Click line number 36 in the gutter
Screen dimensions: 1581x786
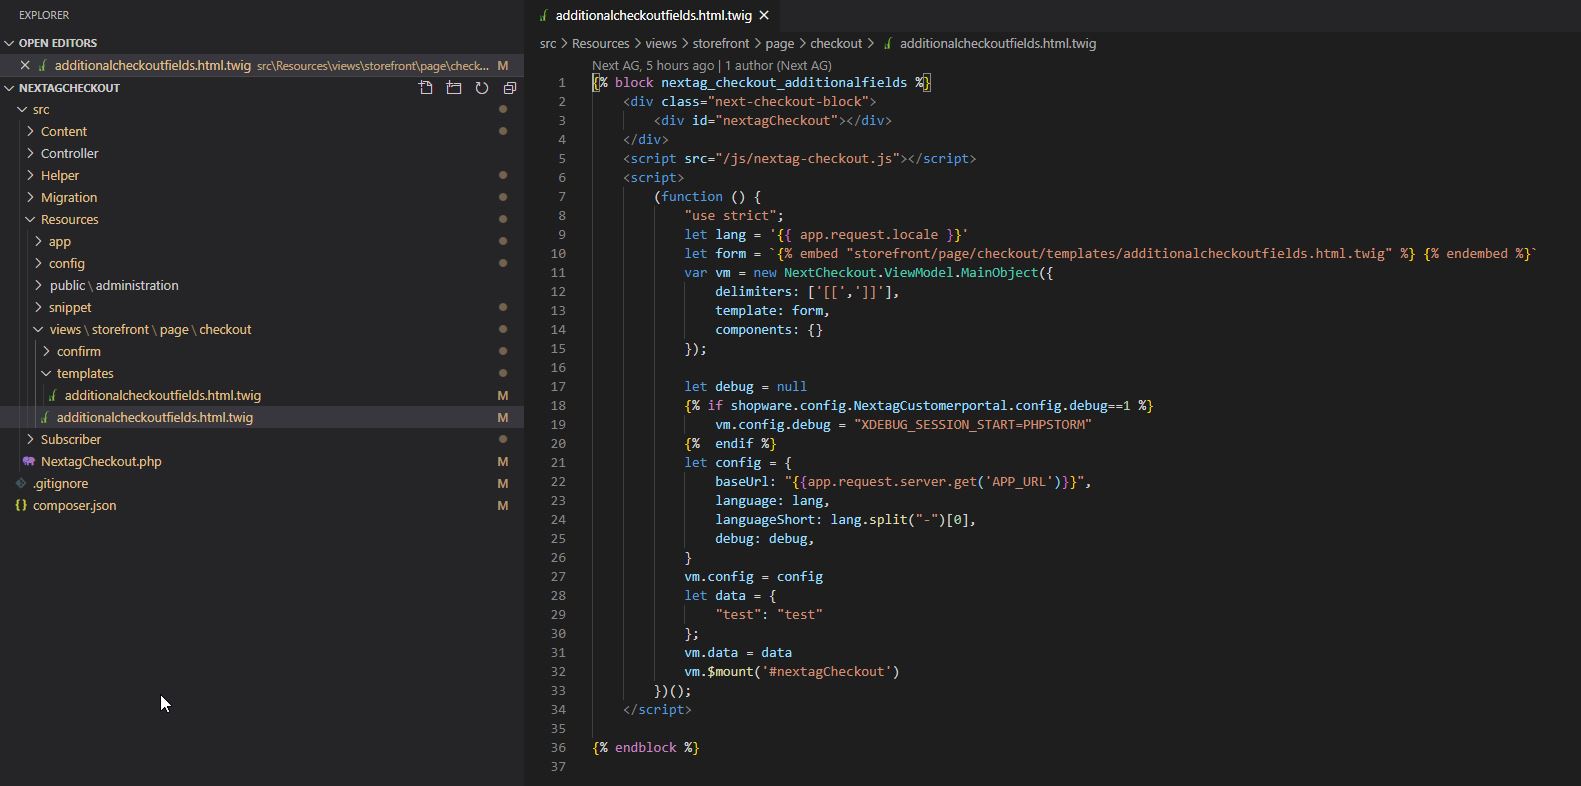[x=558, y=748]
